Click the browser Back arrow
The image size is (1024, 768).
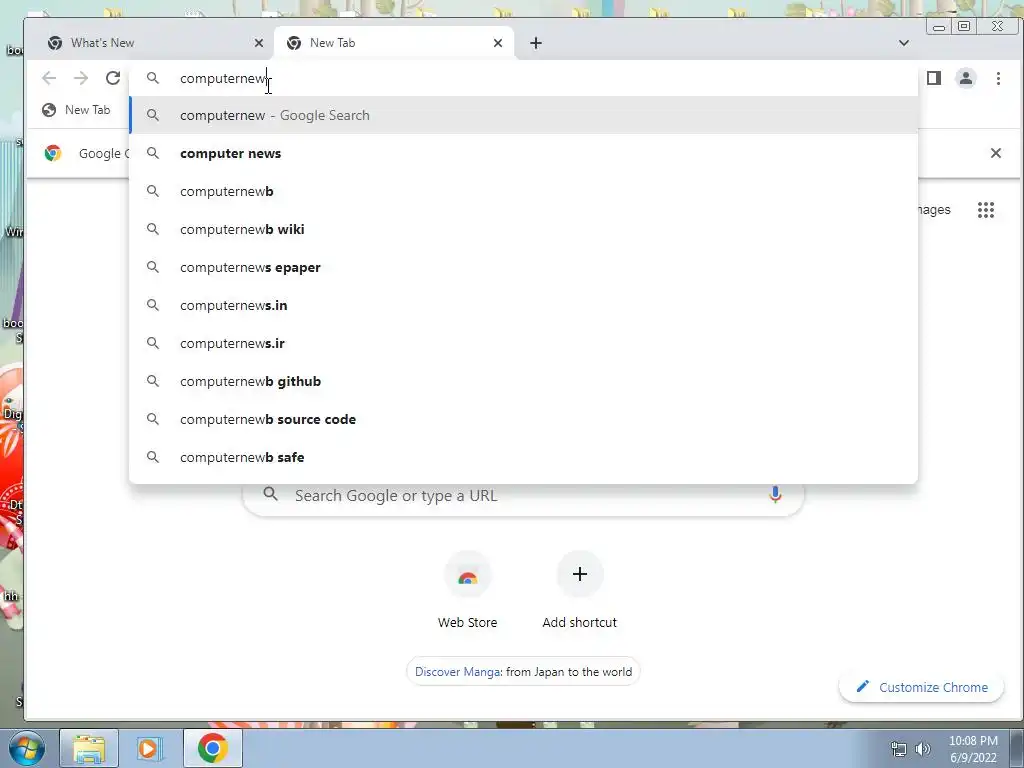tap(49, 78)
